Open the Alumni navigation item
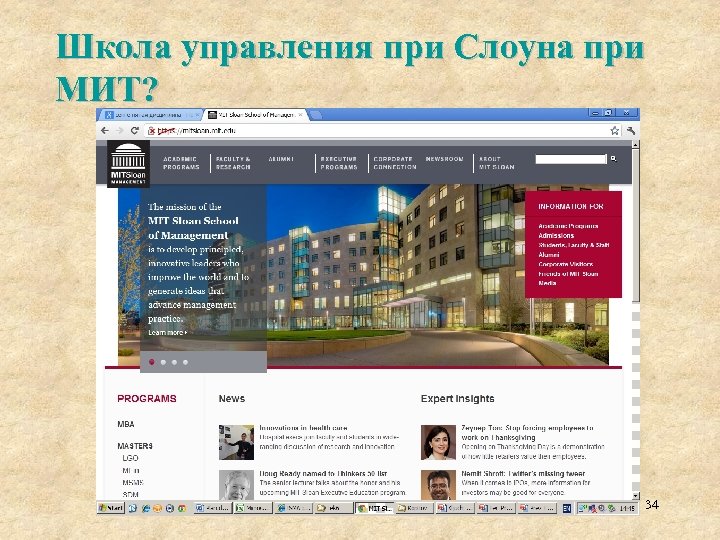 [x=281, y=159]
